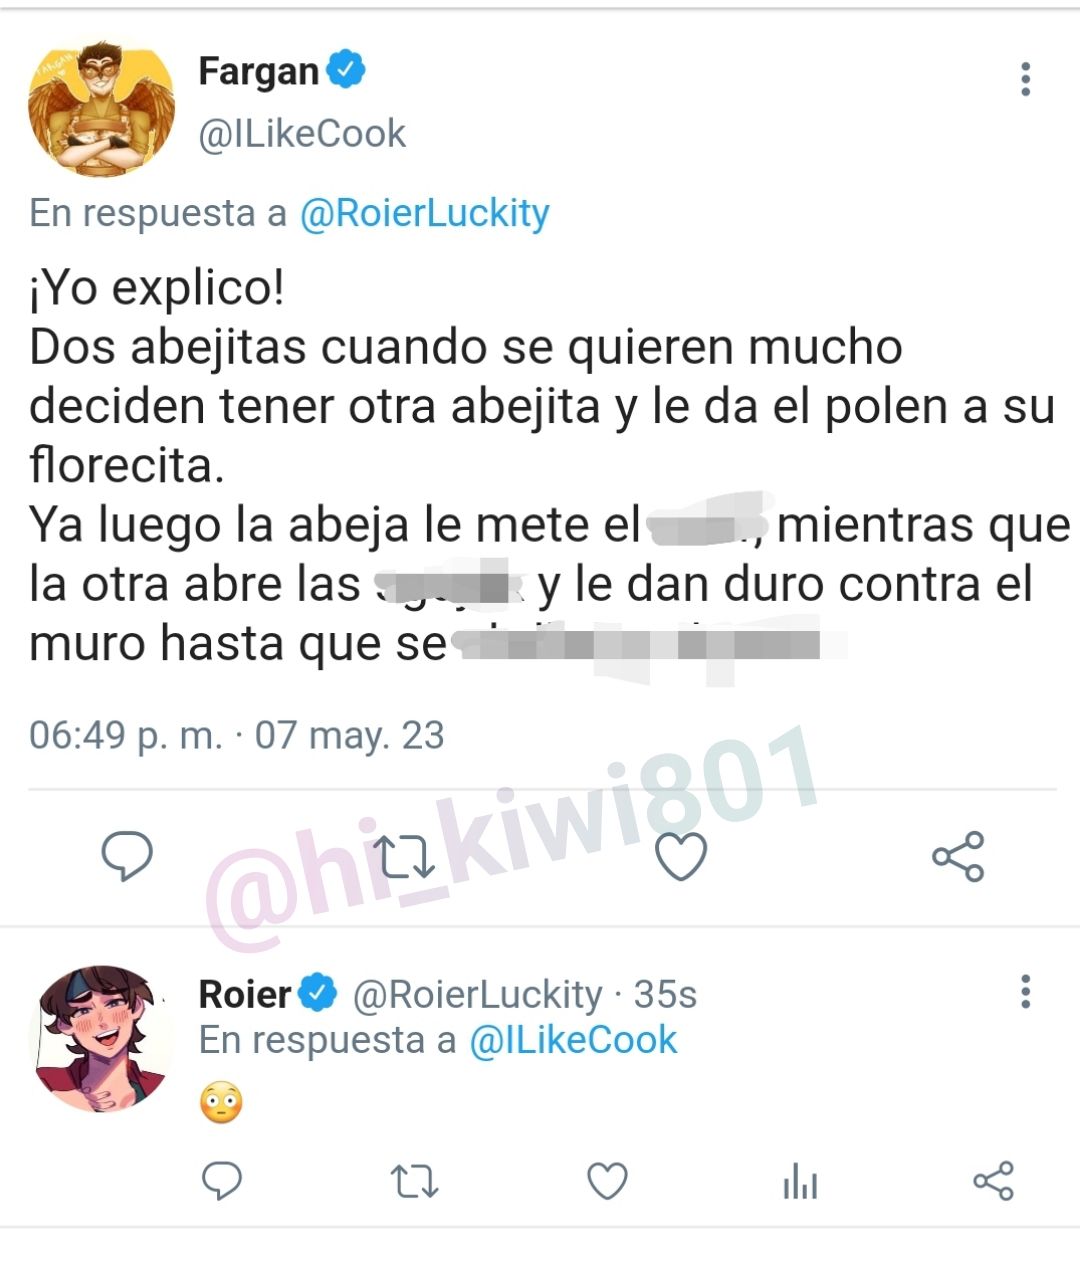Reply to Roier's emoji tweet

(x=222, y=1181)
